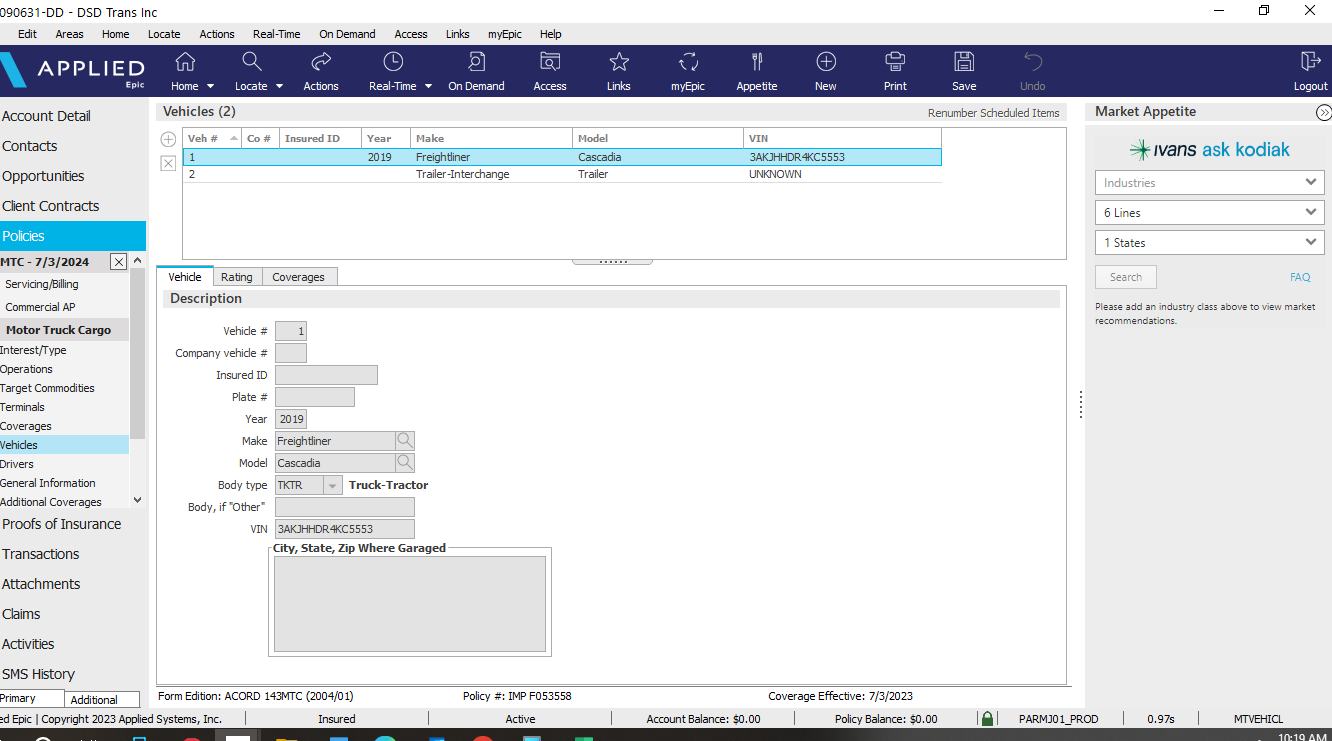Click the City, State, Zip Where Garaged box
The image size is (1332, 741).
point(410,604)
